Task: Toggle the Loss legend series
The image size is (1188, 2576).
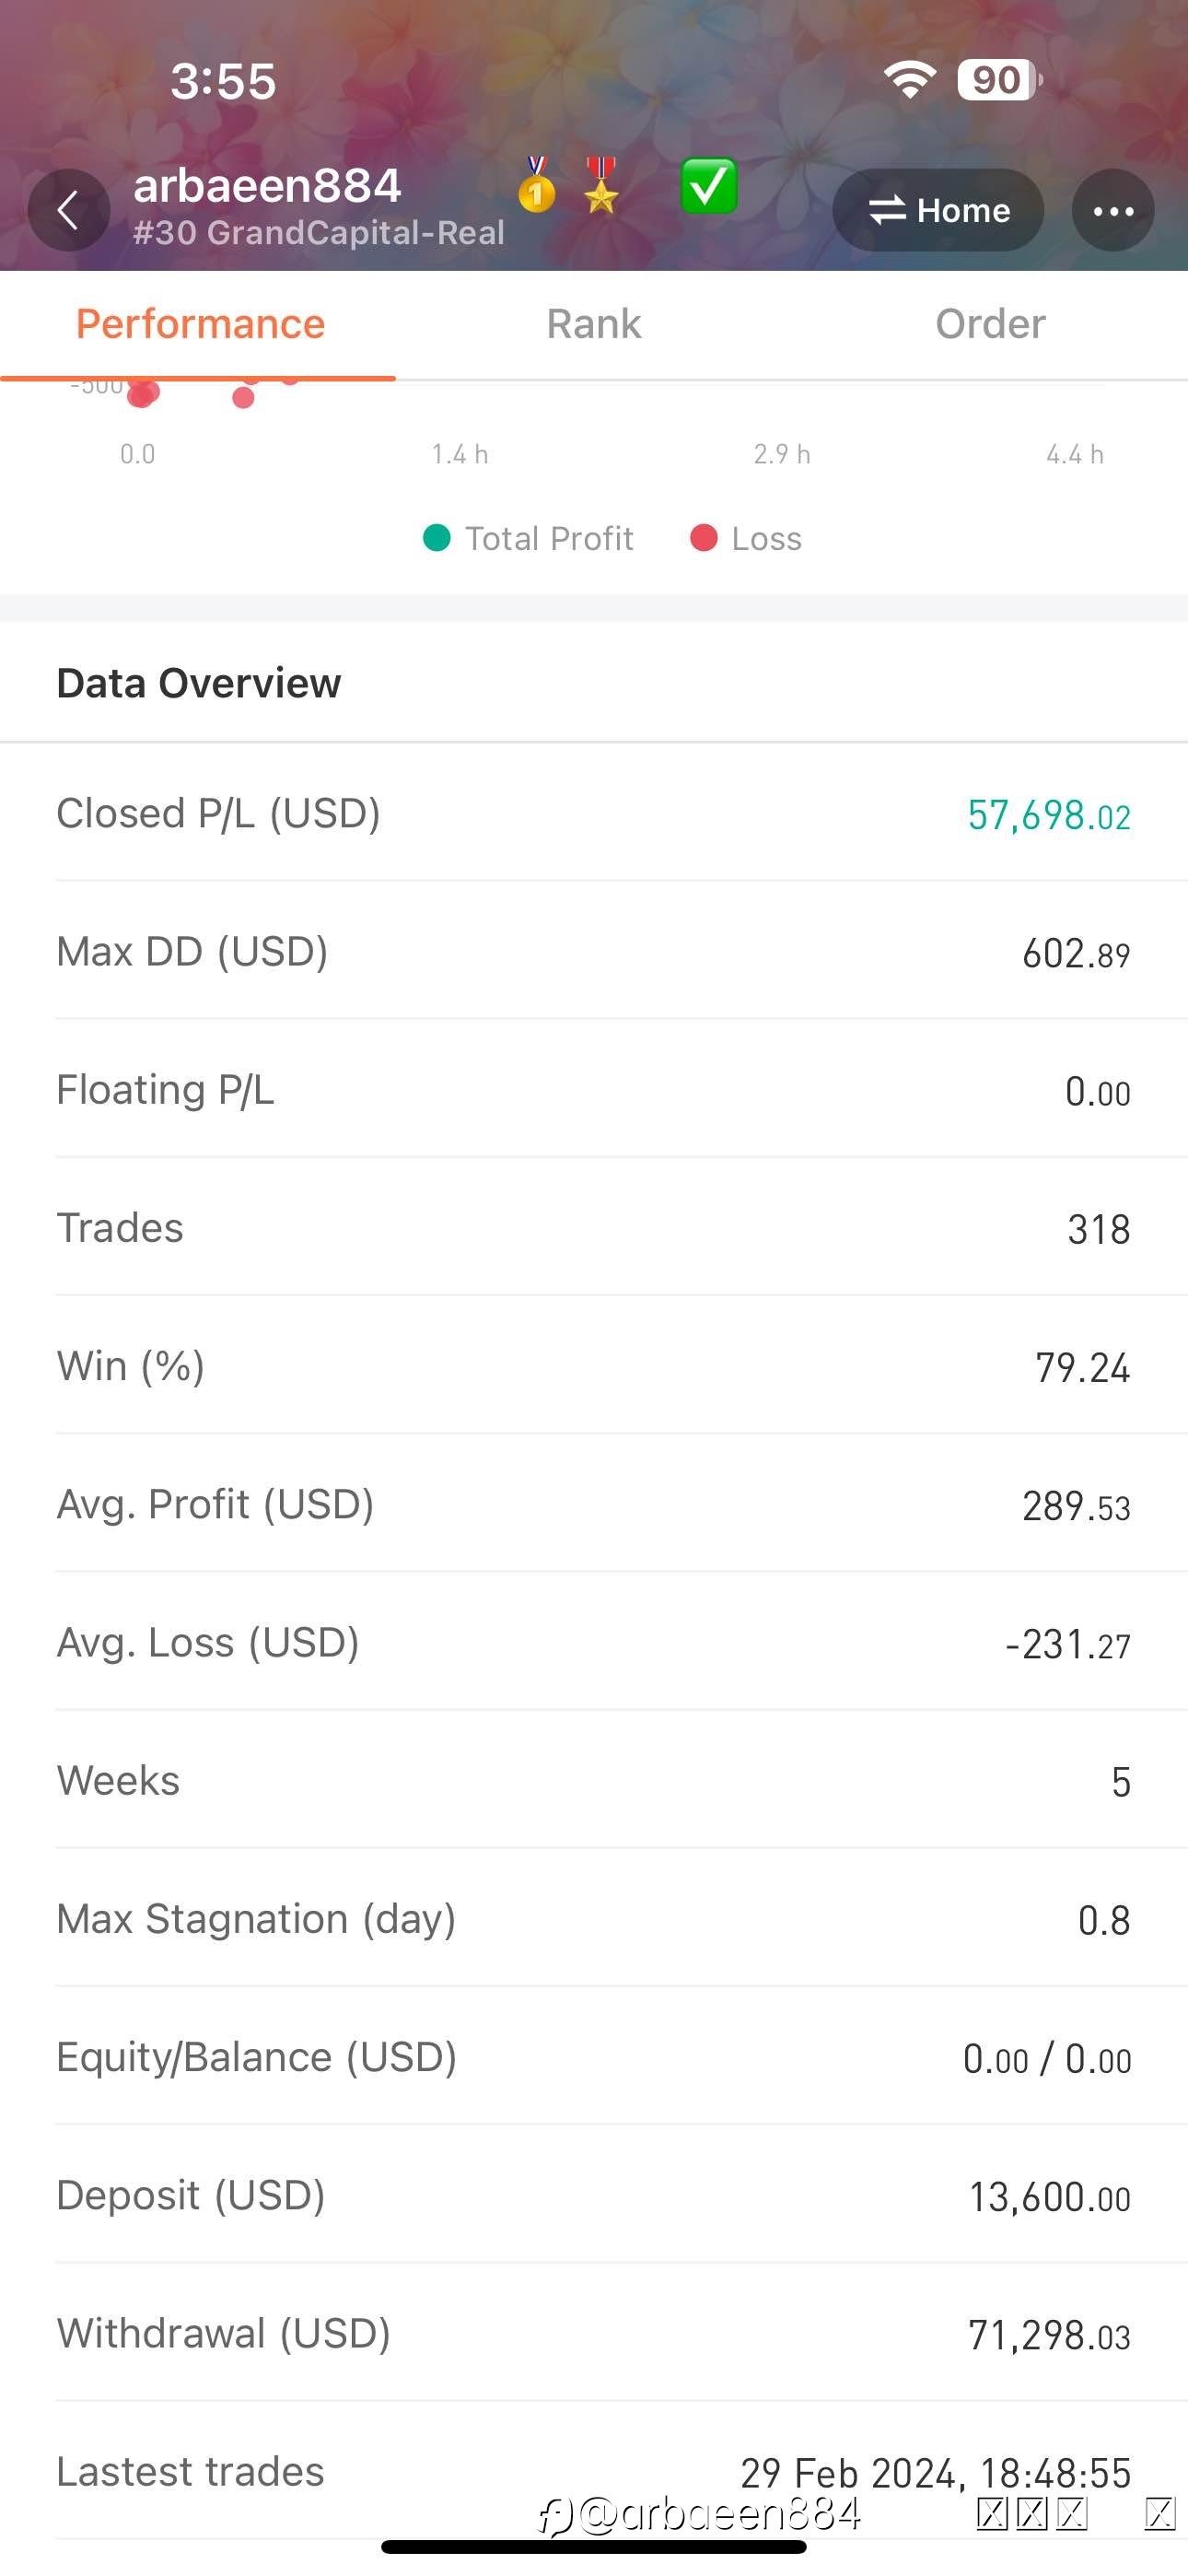Action: click(x=746, y=538)
